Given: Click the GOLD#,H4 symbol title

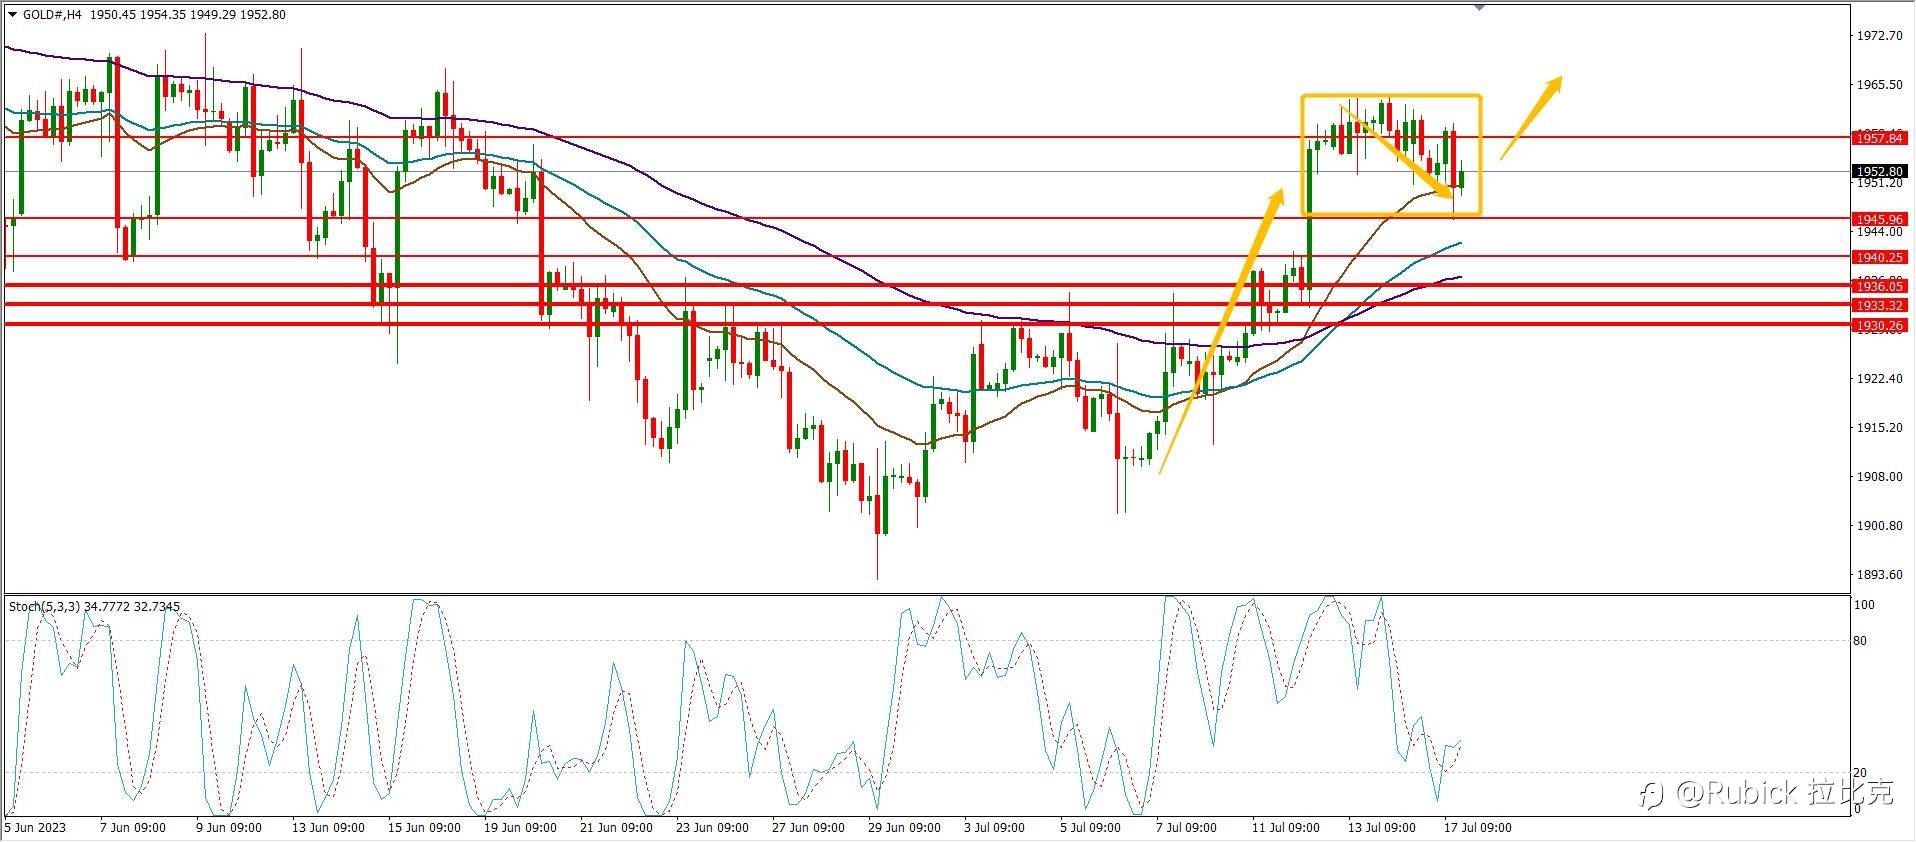Looking at the screenshot, I should click(x=52, y=15).
